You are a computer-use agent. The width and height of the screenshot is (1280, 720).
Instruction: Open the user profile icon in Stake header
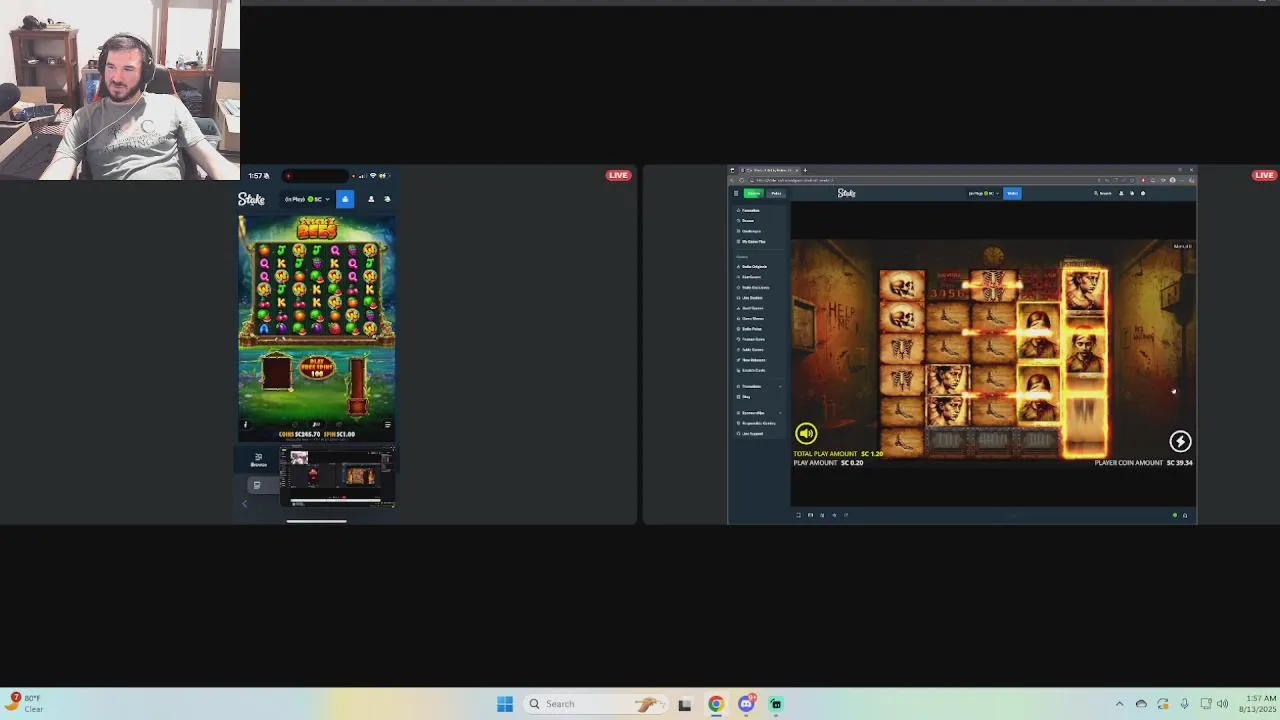click(1121, 193)
